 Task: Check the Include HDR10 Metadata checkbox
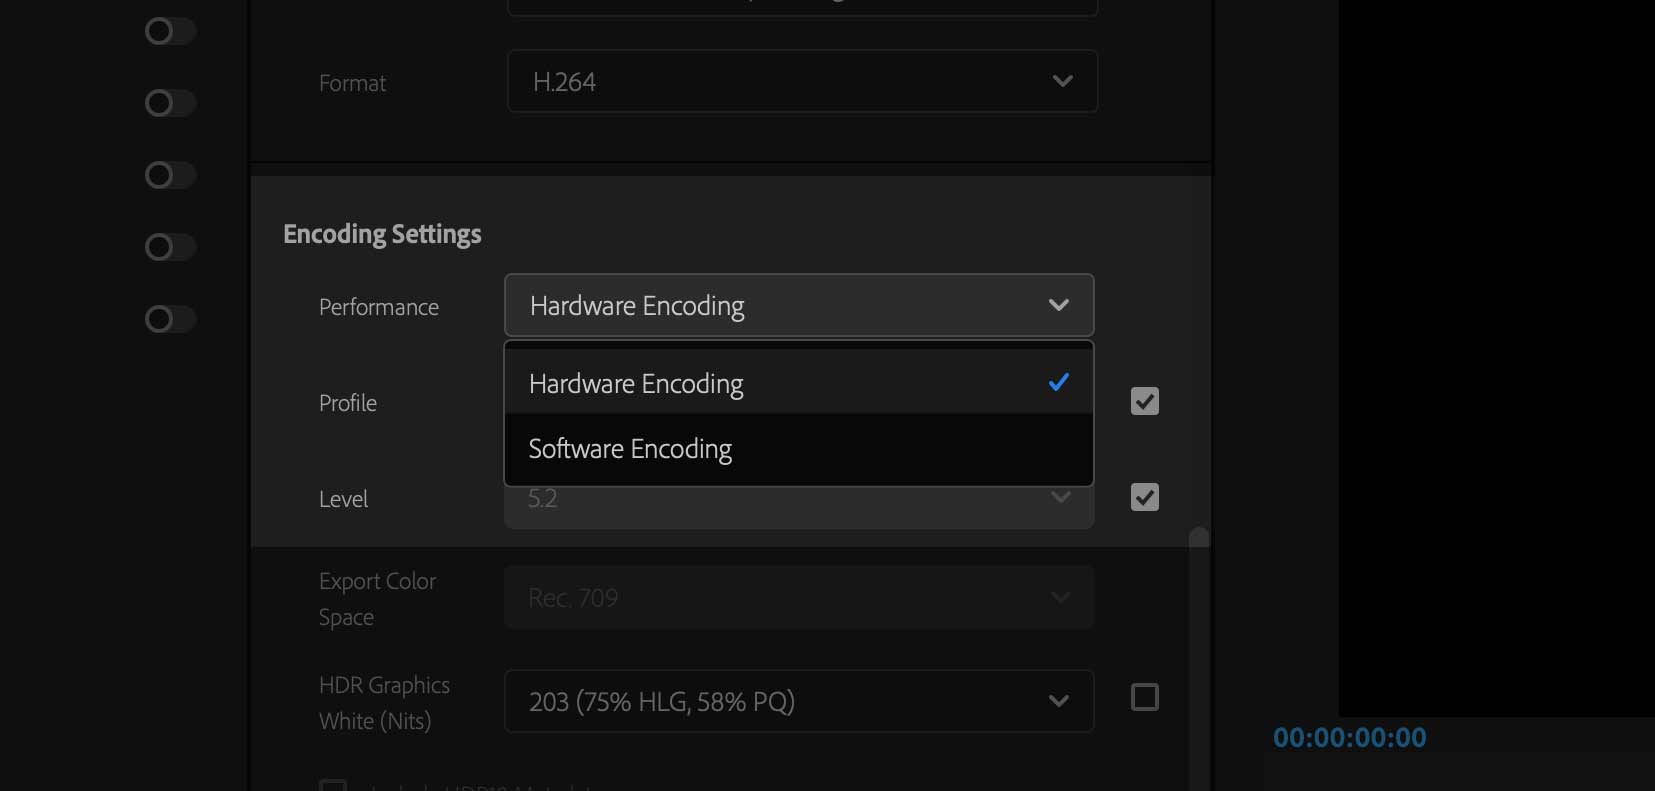(x=331, y=787)
